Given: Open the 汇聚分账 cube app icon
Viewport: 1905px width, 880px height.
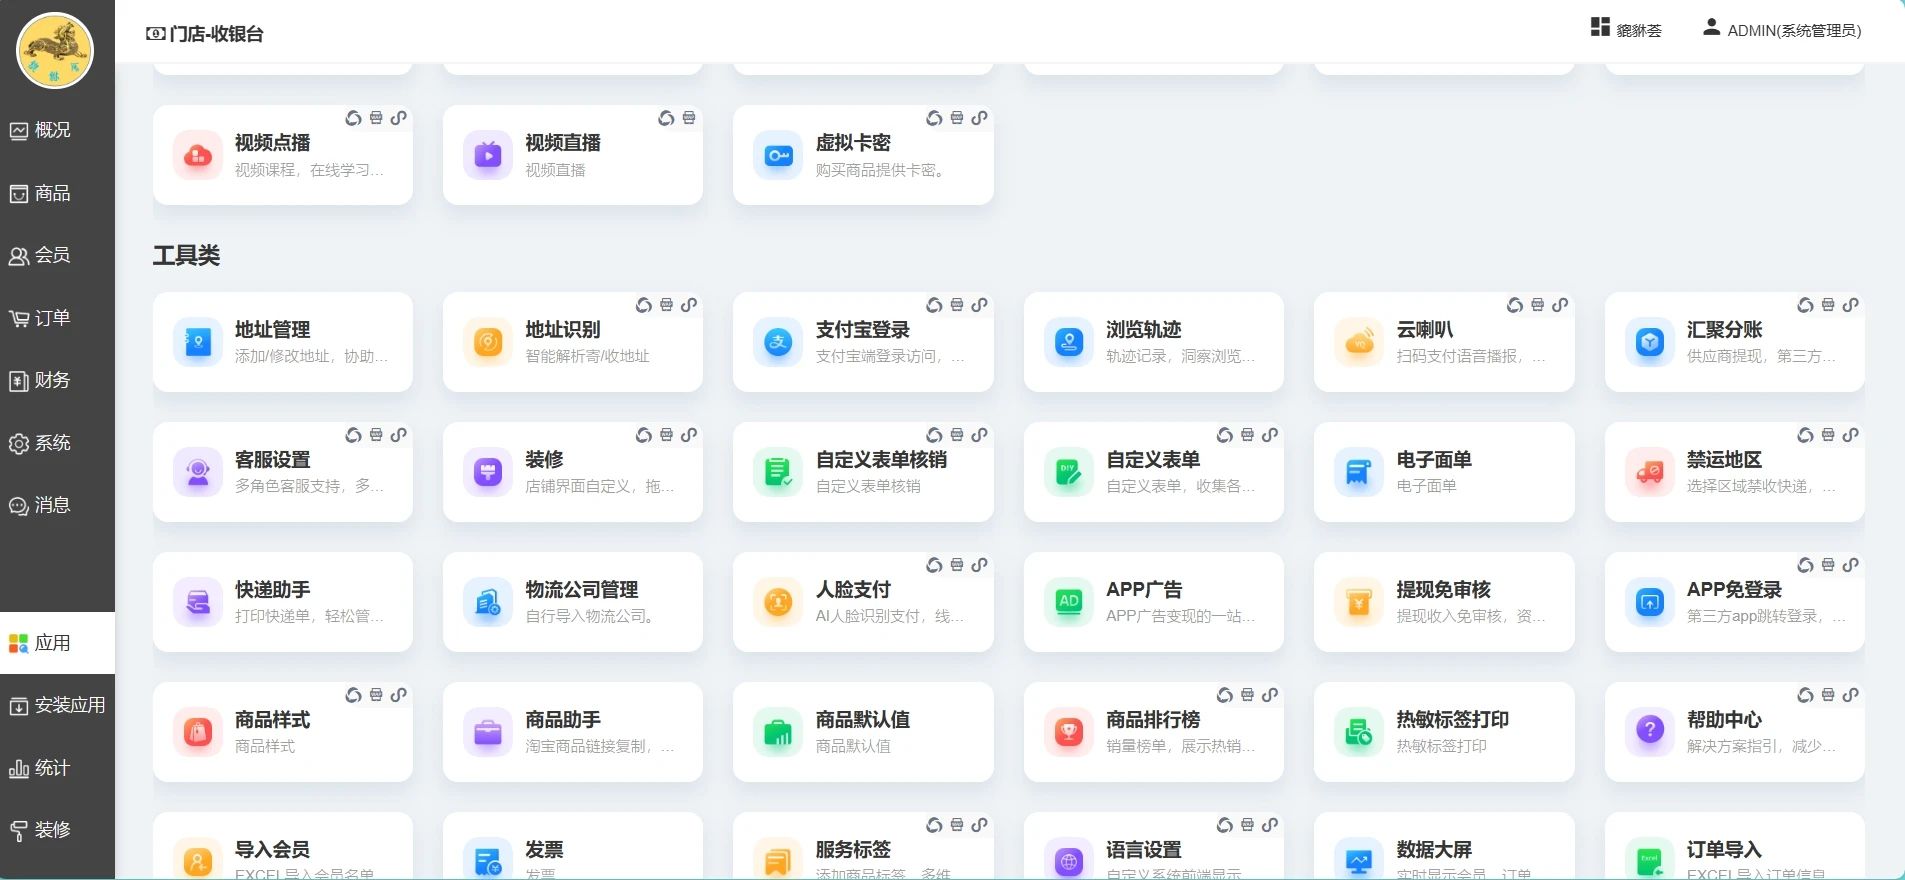Looking at the screenshot, I should [x=1650, y=342].
